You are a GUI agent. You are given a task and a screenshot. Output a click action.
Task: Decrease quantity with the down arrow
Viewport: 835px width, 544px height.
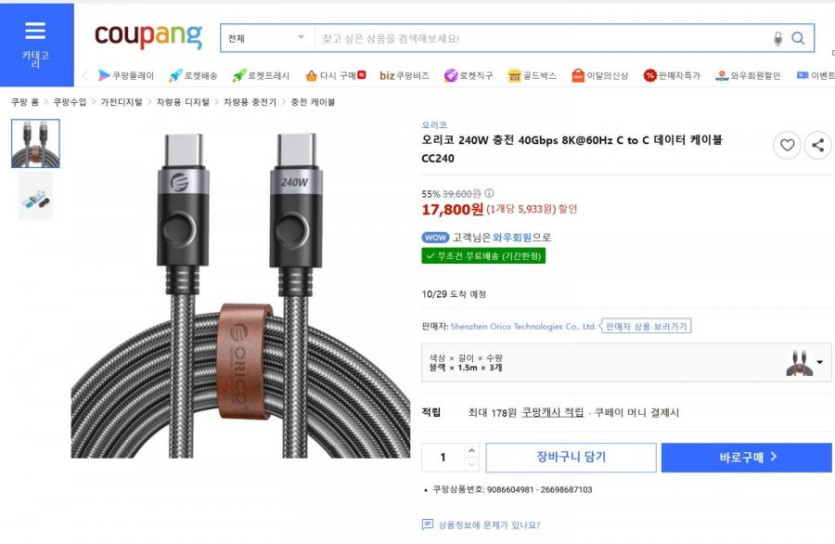coord(472,464)
